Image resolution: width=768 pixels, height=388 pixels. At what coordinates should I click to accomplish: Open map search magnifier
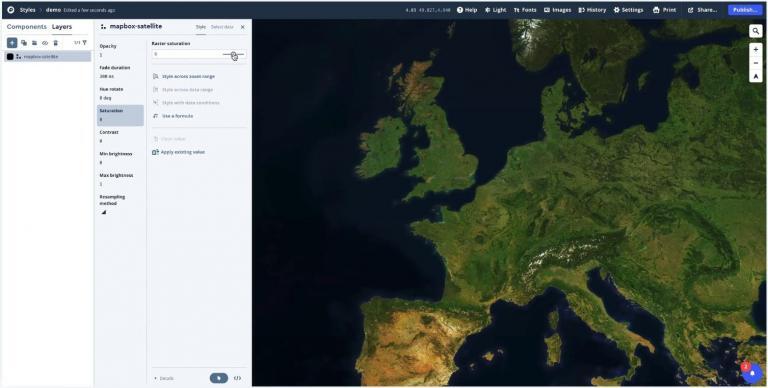756,31
